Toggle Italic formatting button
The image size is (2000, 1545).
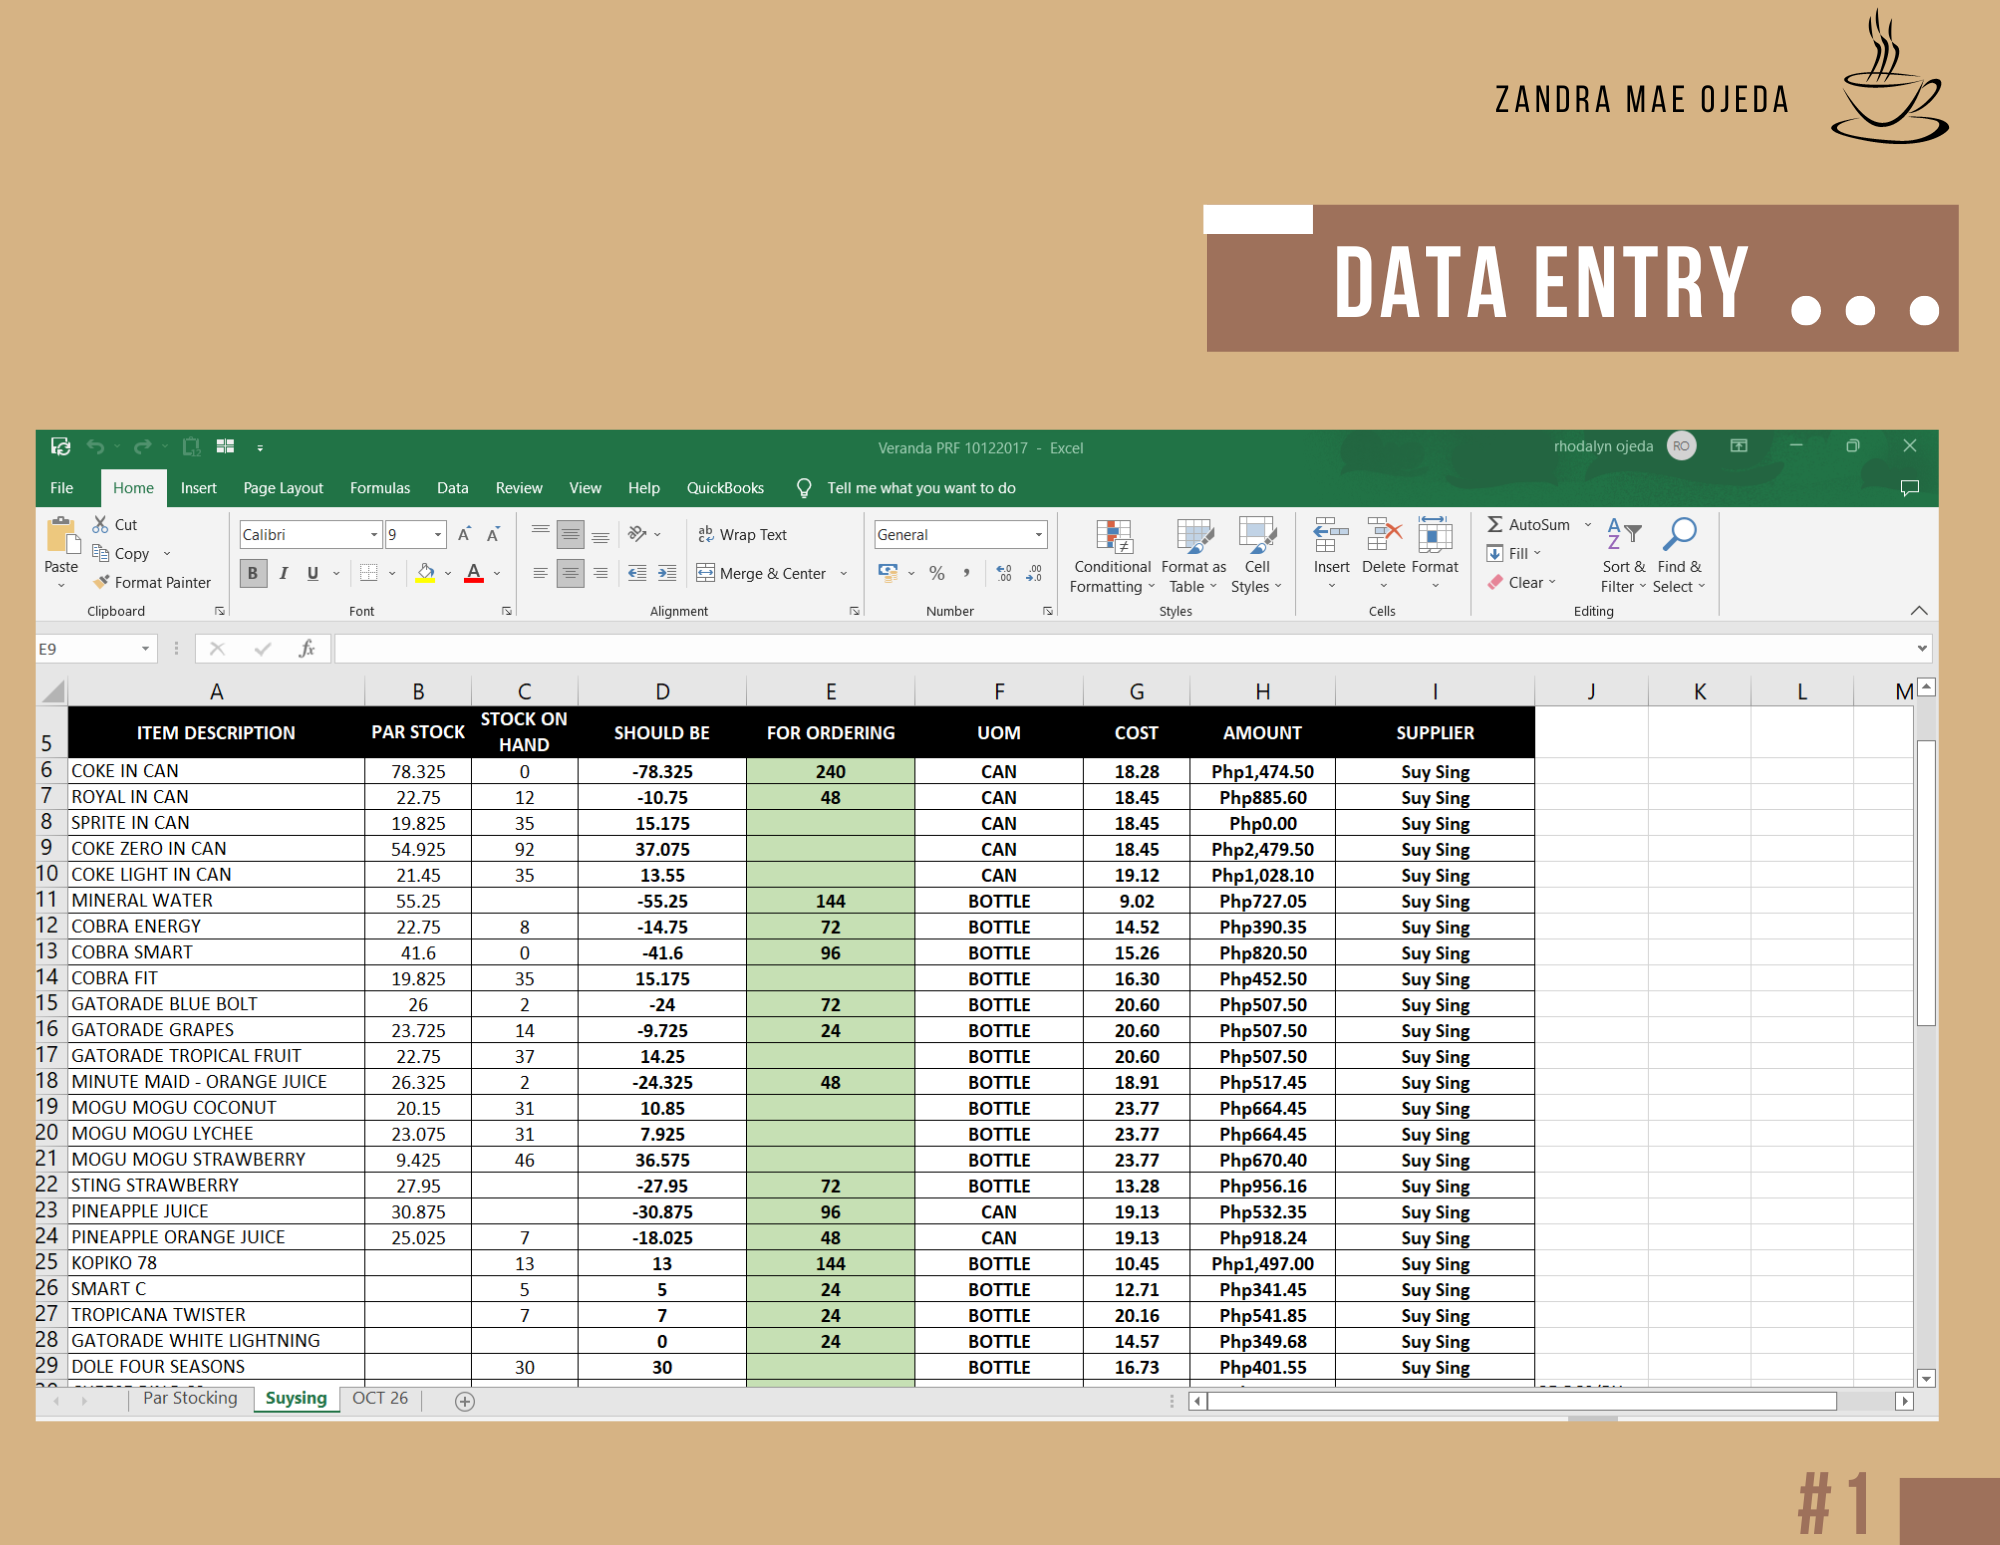284,573
